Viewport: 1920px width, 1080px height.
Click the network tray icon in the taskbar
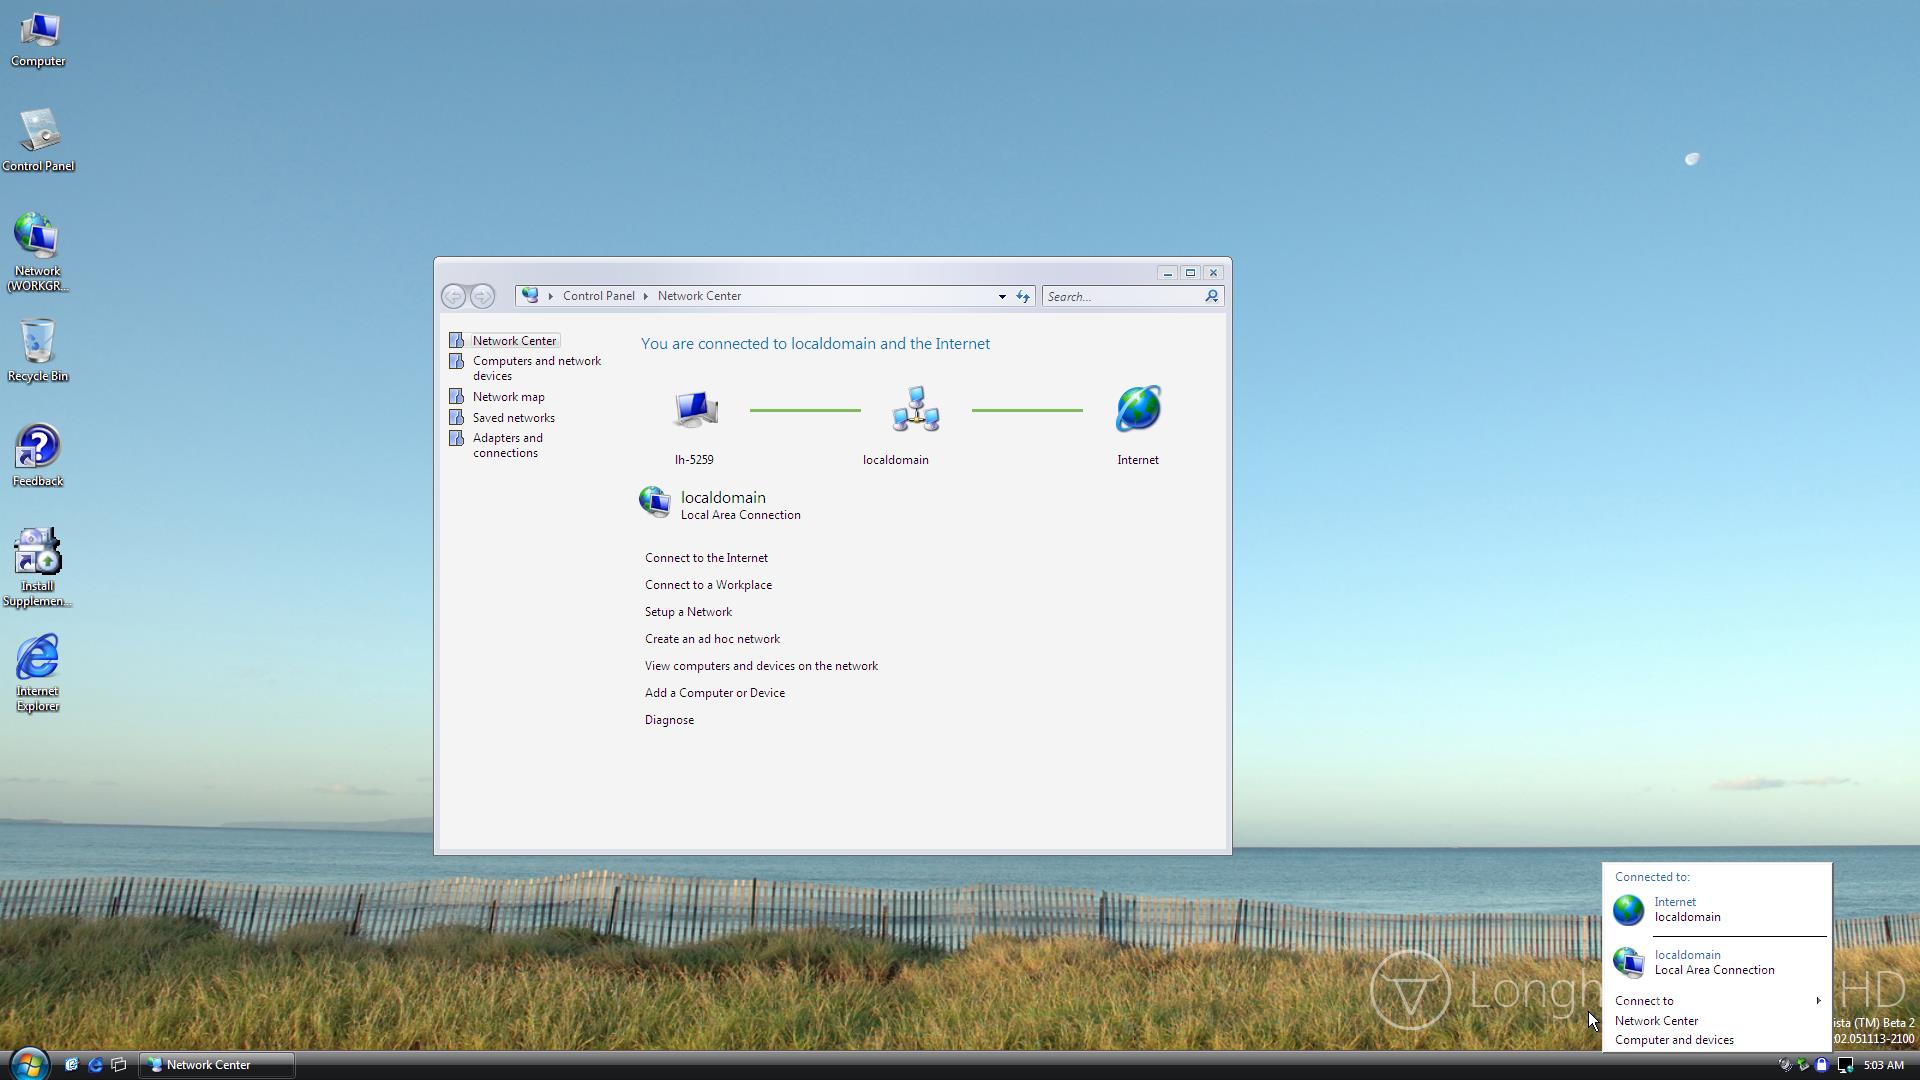[1845, 1065]
